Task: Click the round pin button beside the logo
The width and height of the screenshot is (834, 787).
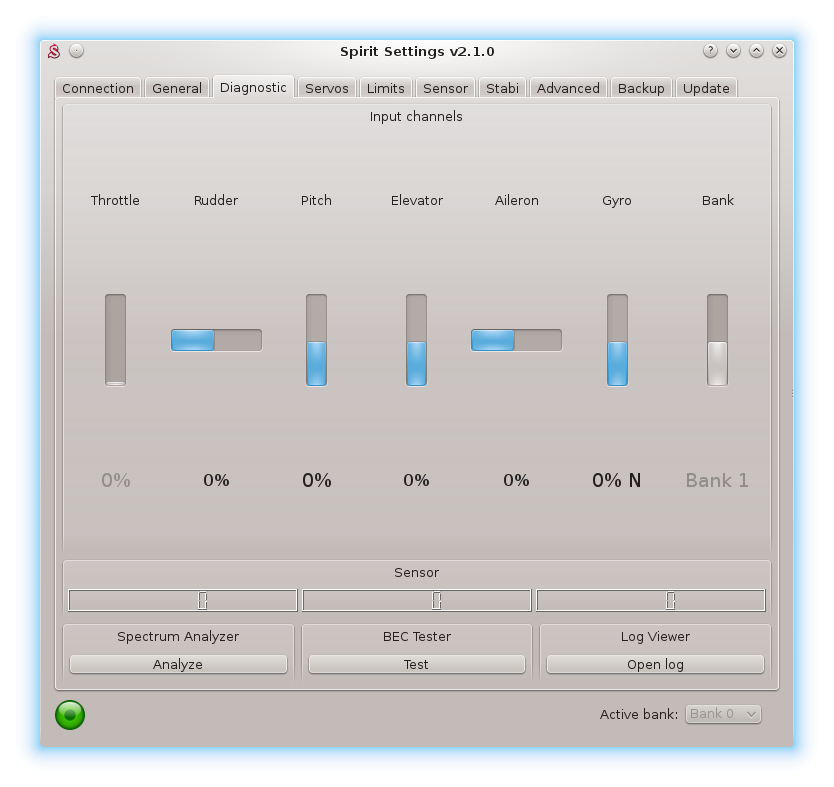Action: tap(77, 51)
